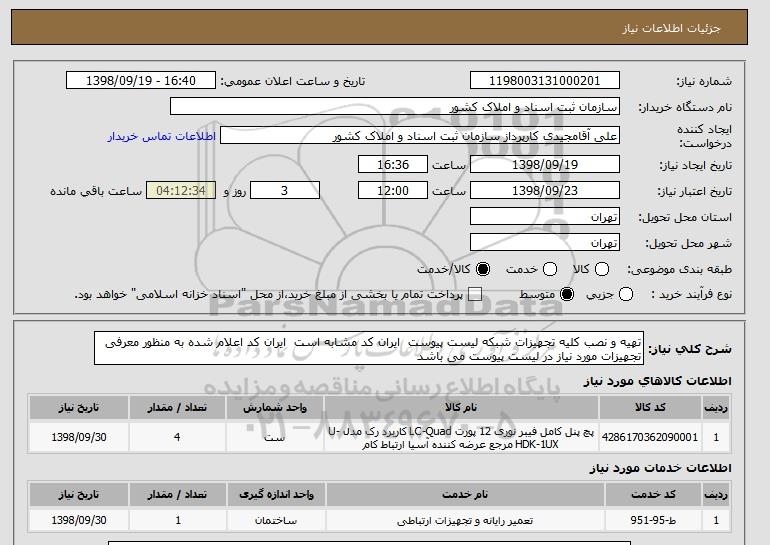Click the creation time field 16:36

point(393,164)
